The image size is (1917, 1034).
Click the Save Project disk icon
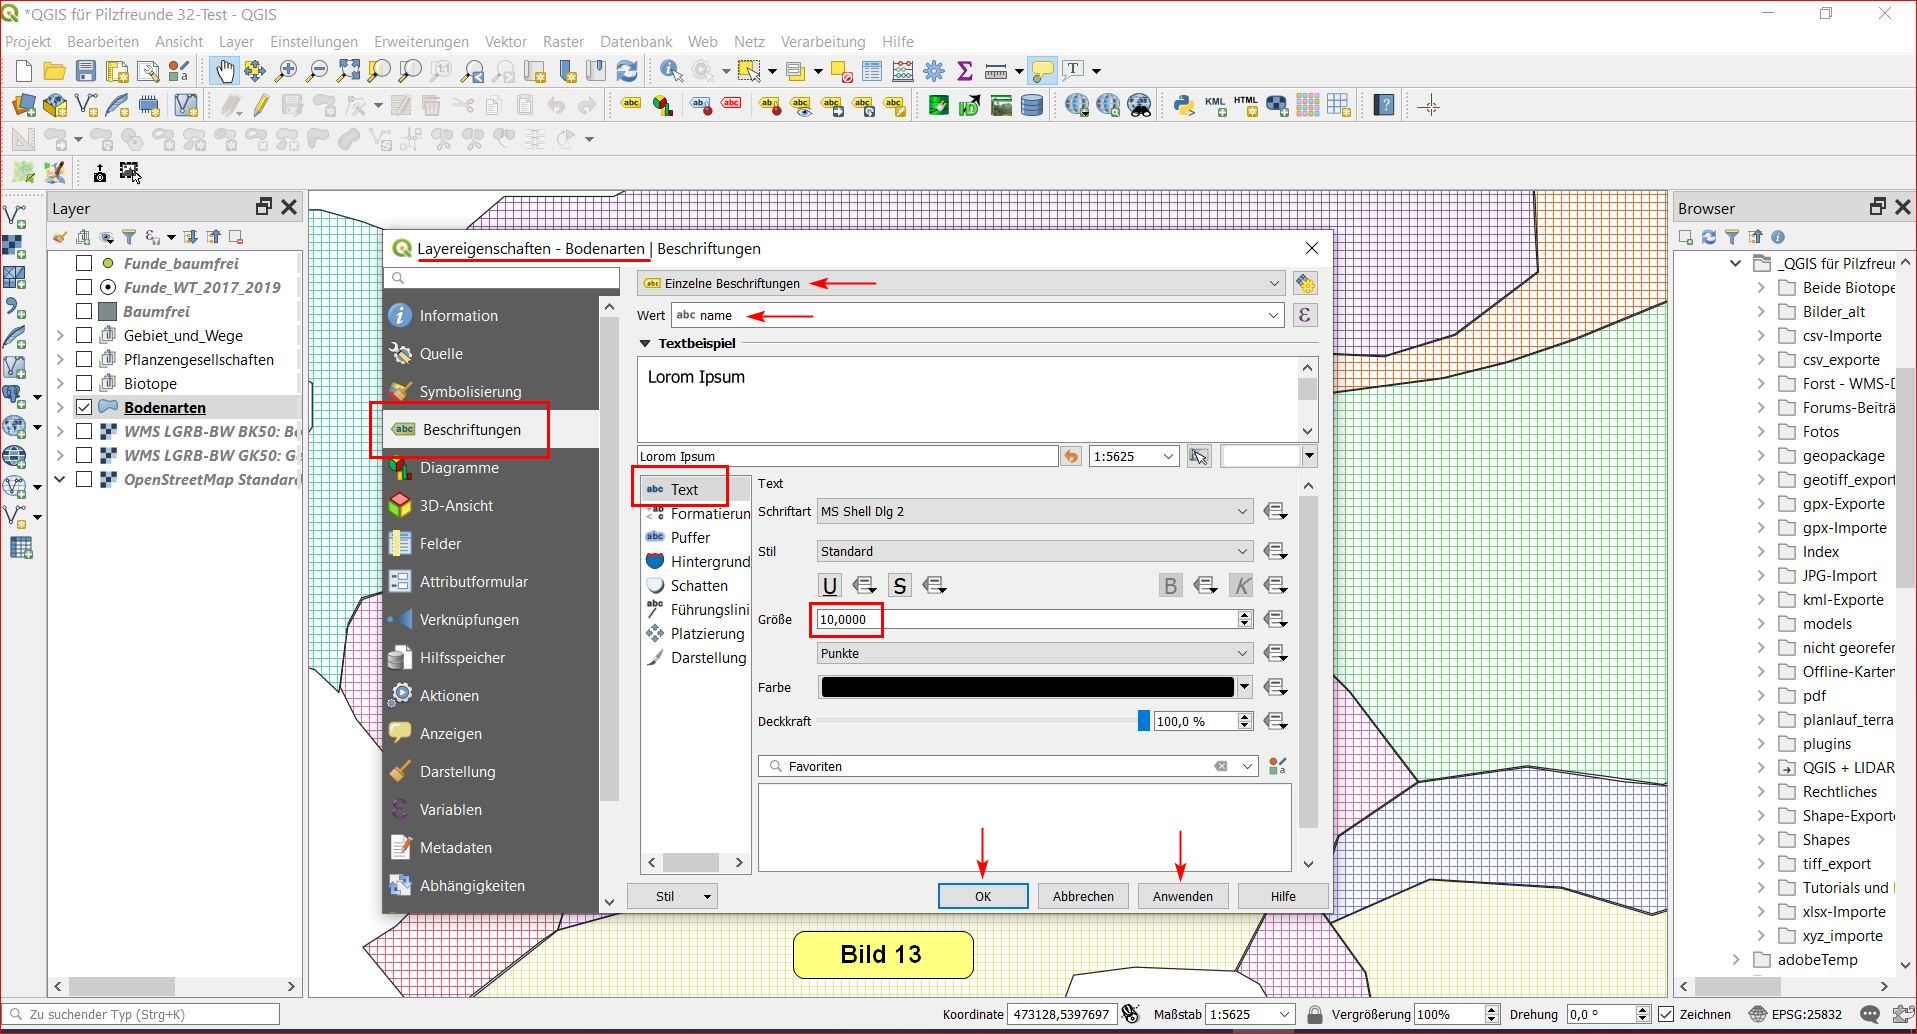pyautogui.click(x=86, y=71)
